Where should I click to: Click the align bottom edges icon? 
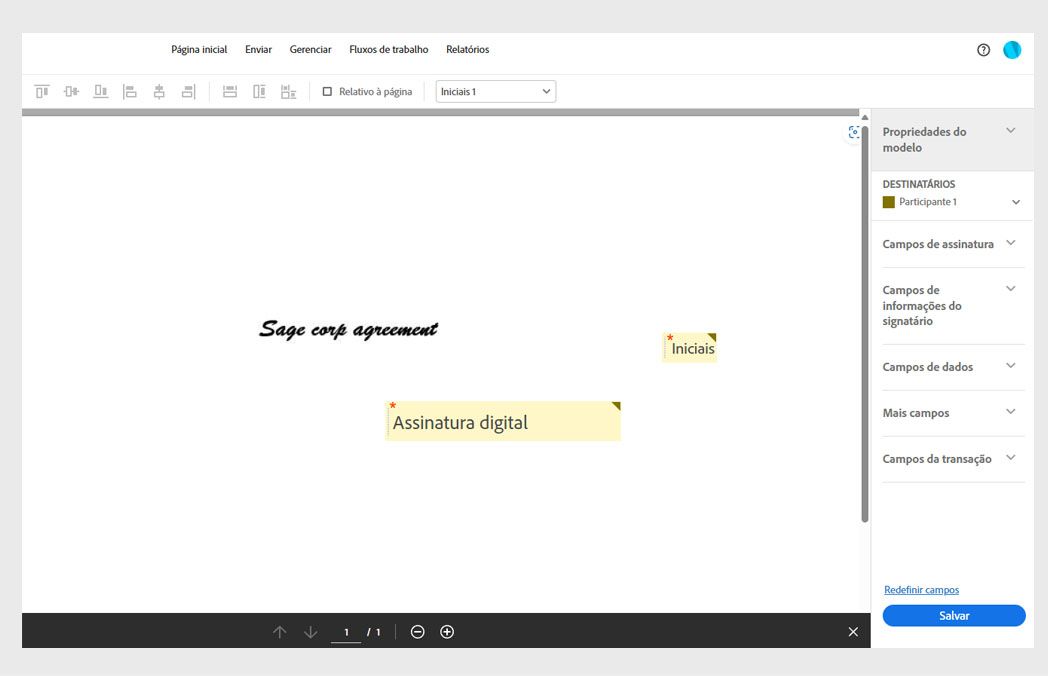point(101,92)
